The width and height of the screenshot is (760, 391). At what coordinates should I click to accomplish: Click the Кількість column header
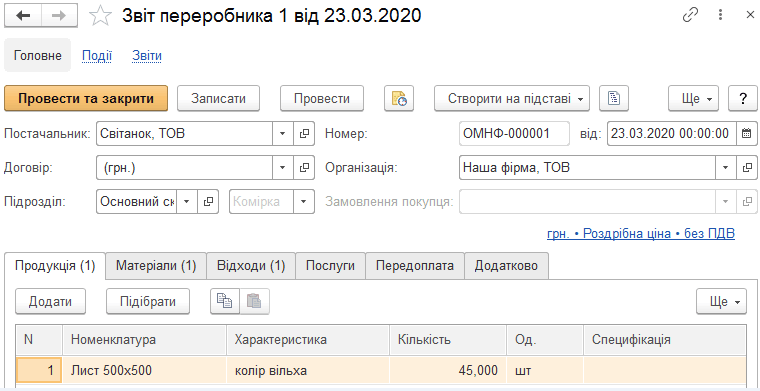point(448,340)
